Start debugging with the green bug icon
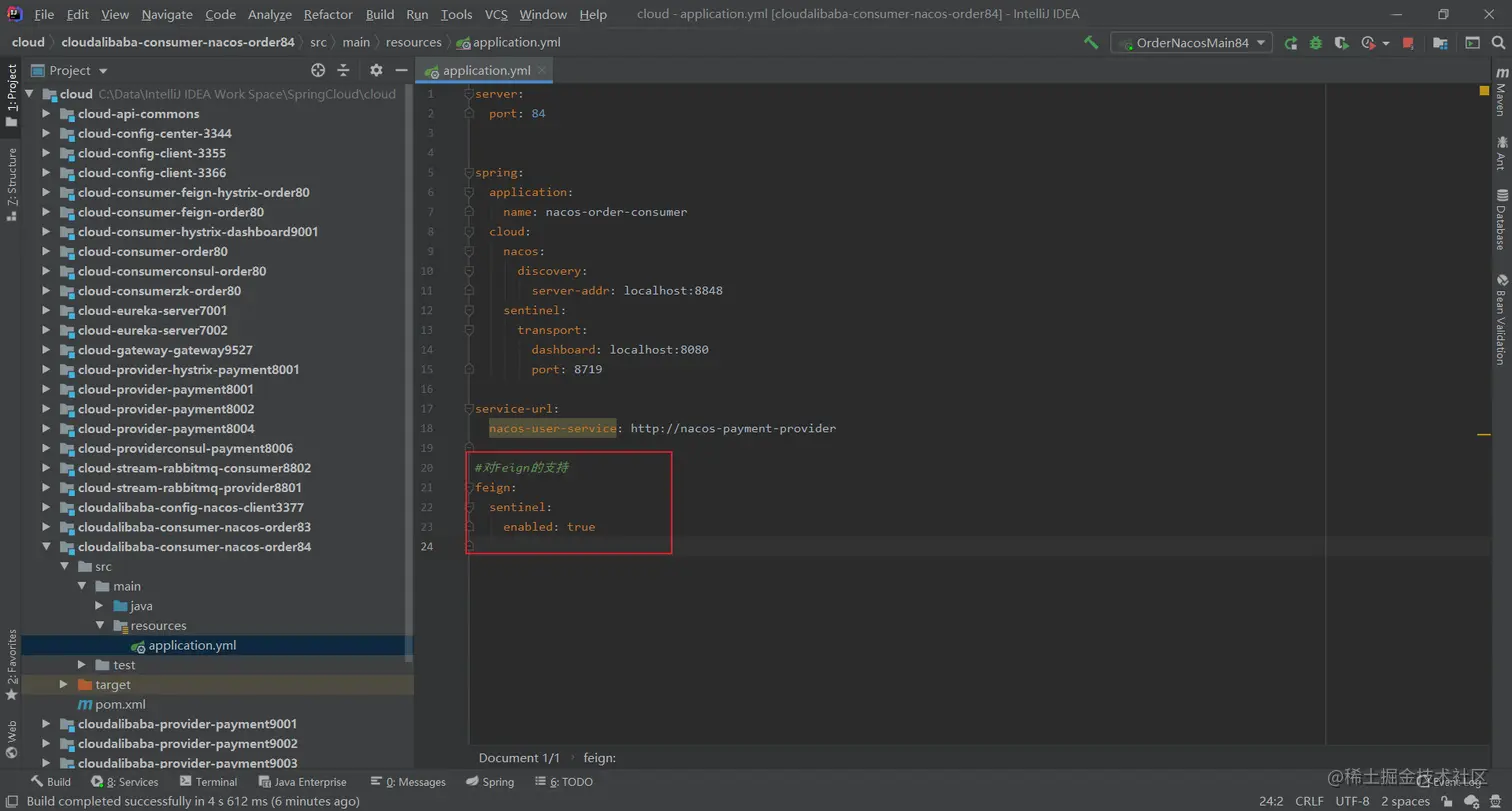The image size is (1512, 811). pyautogui.click(x=1316, y=43)
